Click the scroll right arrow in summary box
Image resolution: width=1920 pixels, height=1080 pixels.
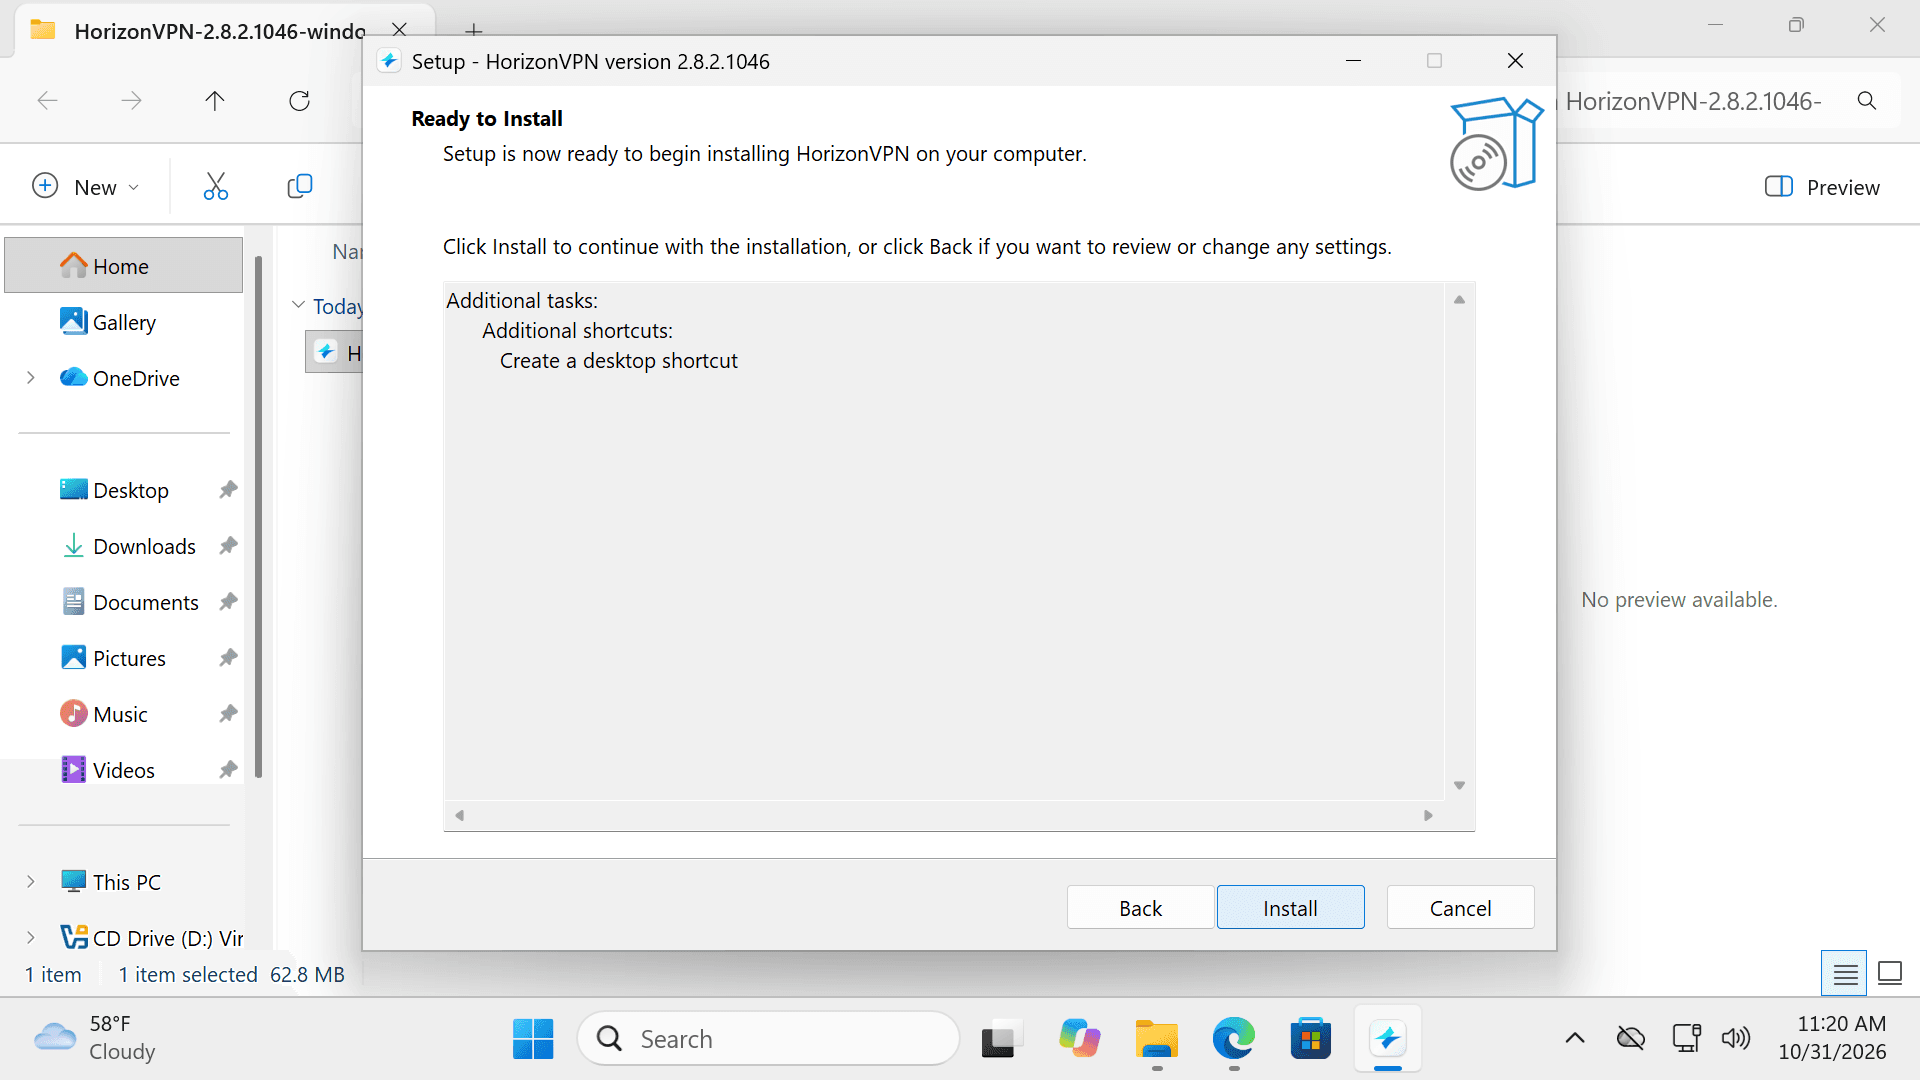[1428, 816]
